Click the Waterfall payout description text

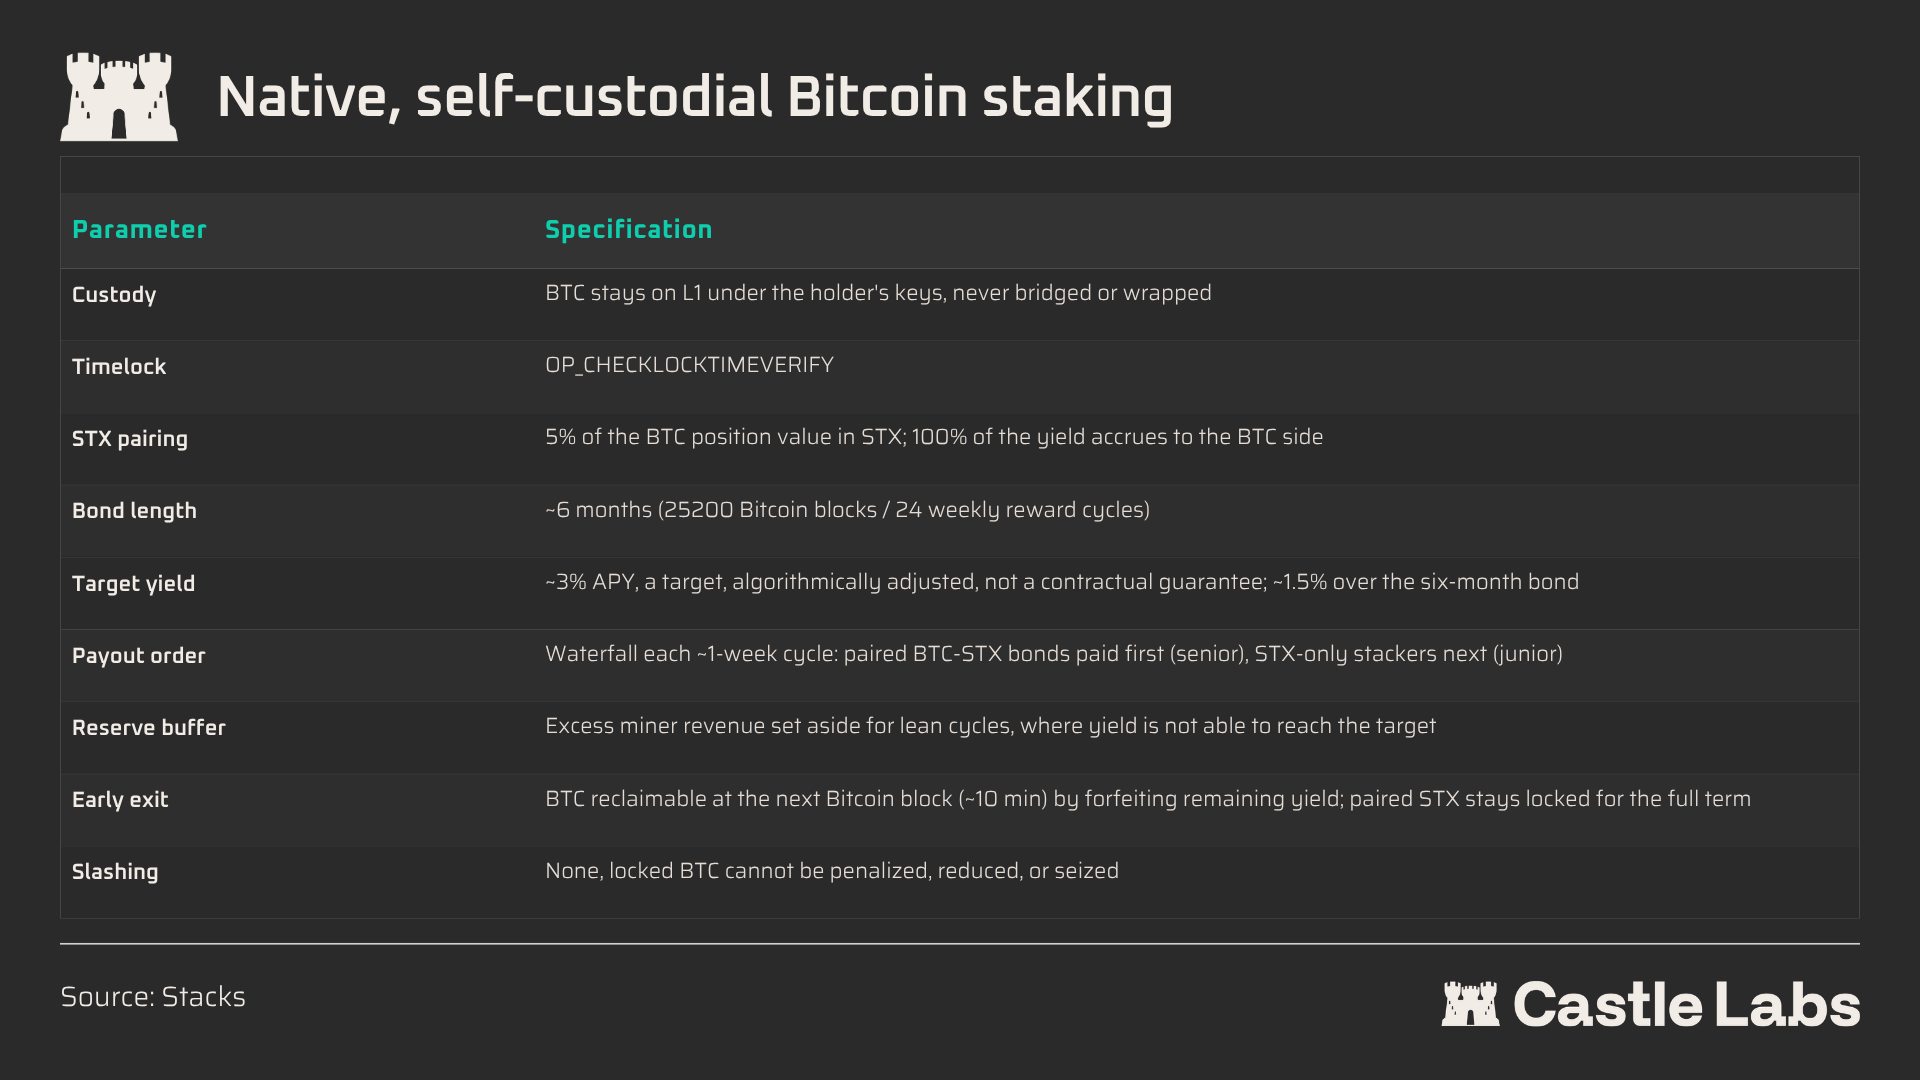coord(1054,654)
